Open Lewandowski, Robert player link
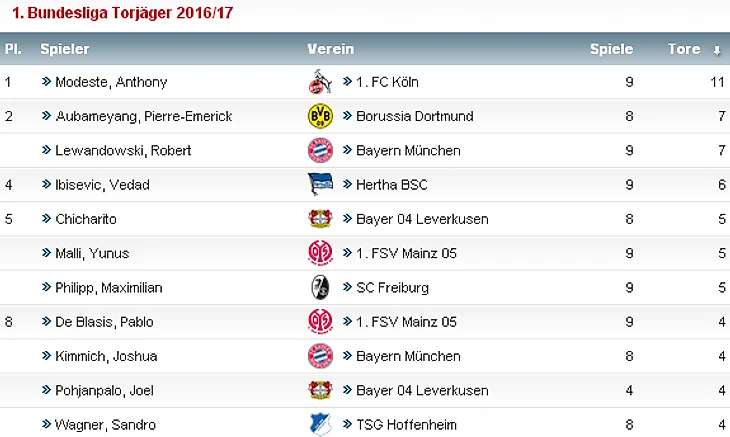 [x=123, y=150]
